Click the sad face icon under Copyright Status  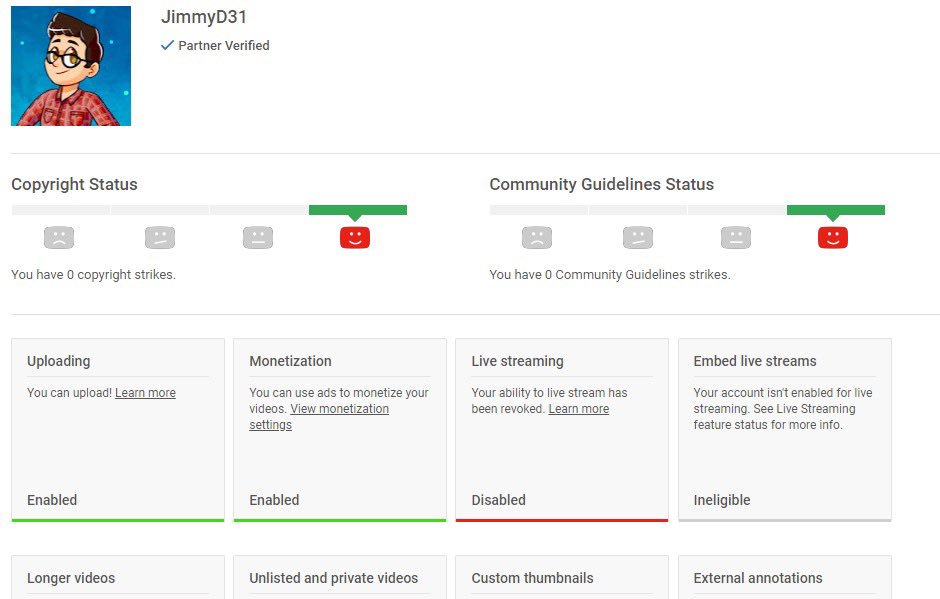(59, 237)
